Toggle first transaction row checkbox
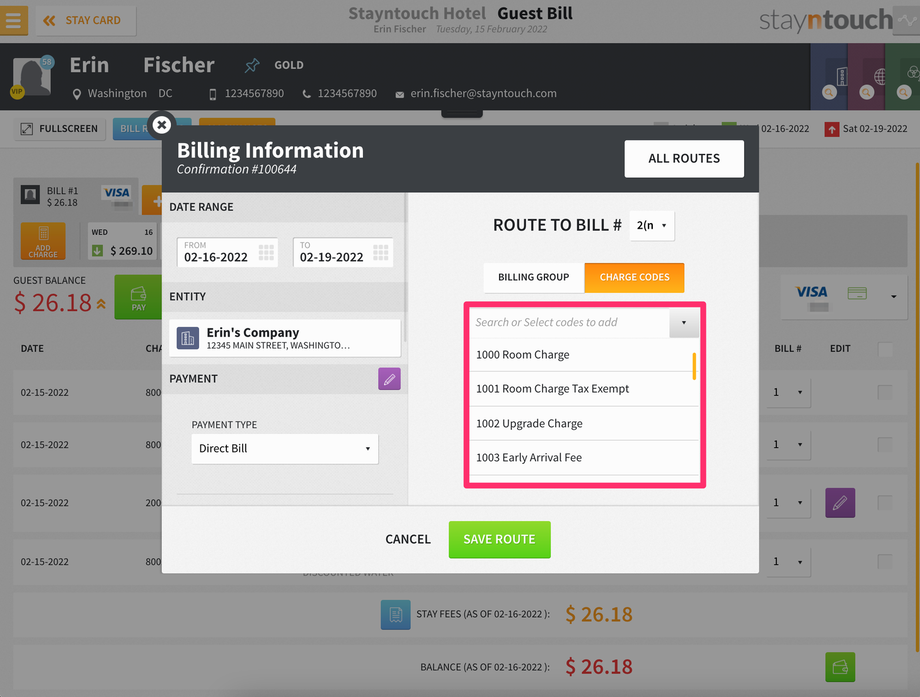This screenshot has height=697, width=920. (885, 392)
